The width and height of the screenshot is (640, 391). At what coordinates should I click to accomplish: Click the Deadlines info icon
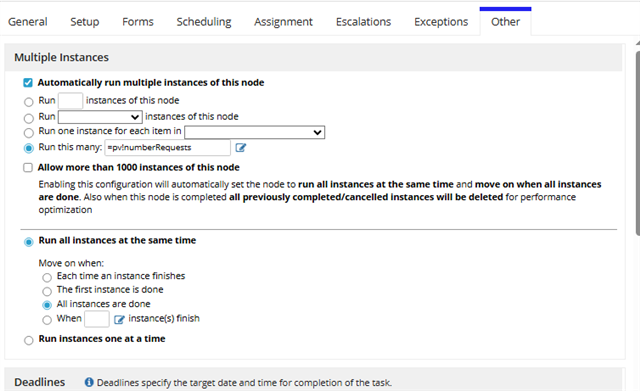point(89,382)
